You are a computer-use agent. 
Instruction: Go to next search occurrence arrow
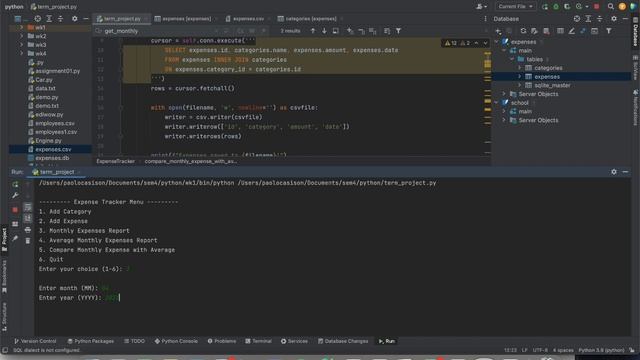[x=324, y=31]
